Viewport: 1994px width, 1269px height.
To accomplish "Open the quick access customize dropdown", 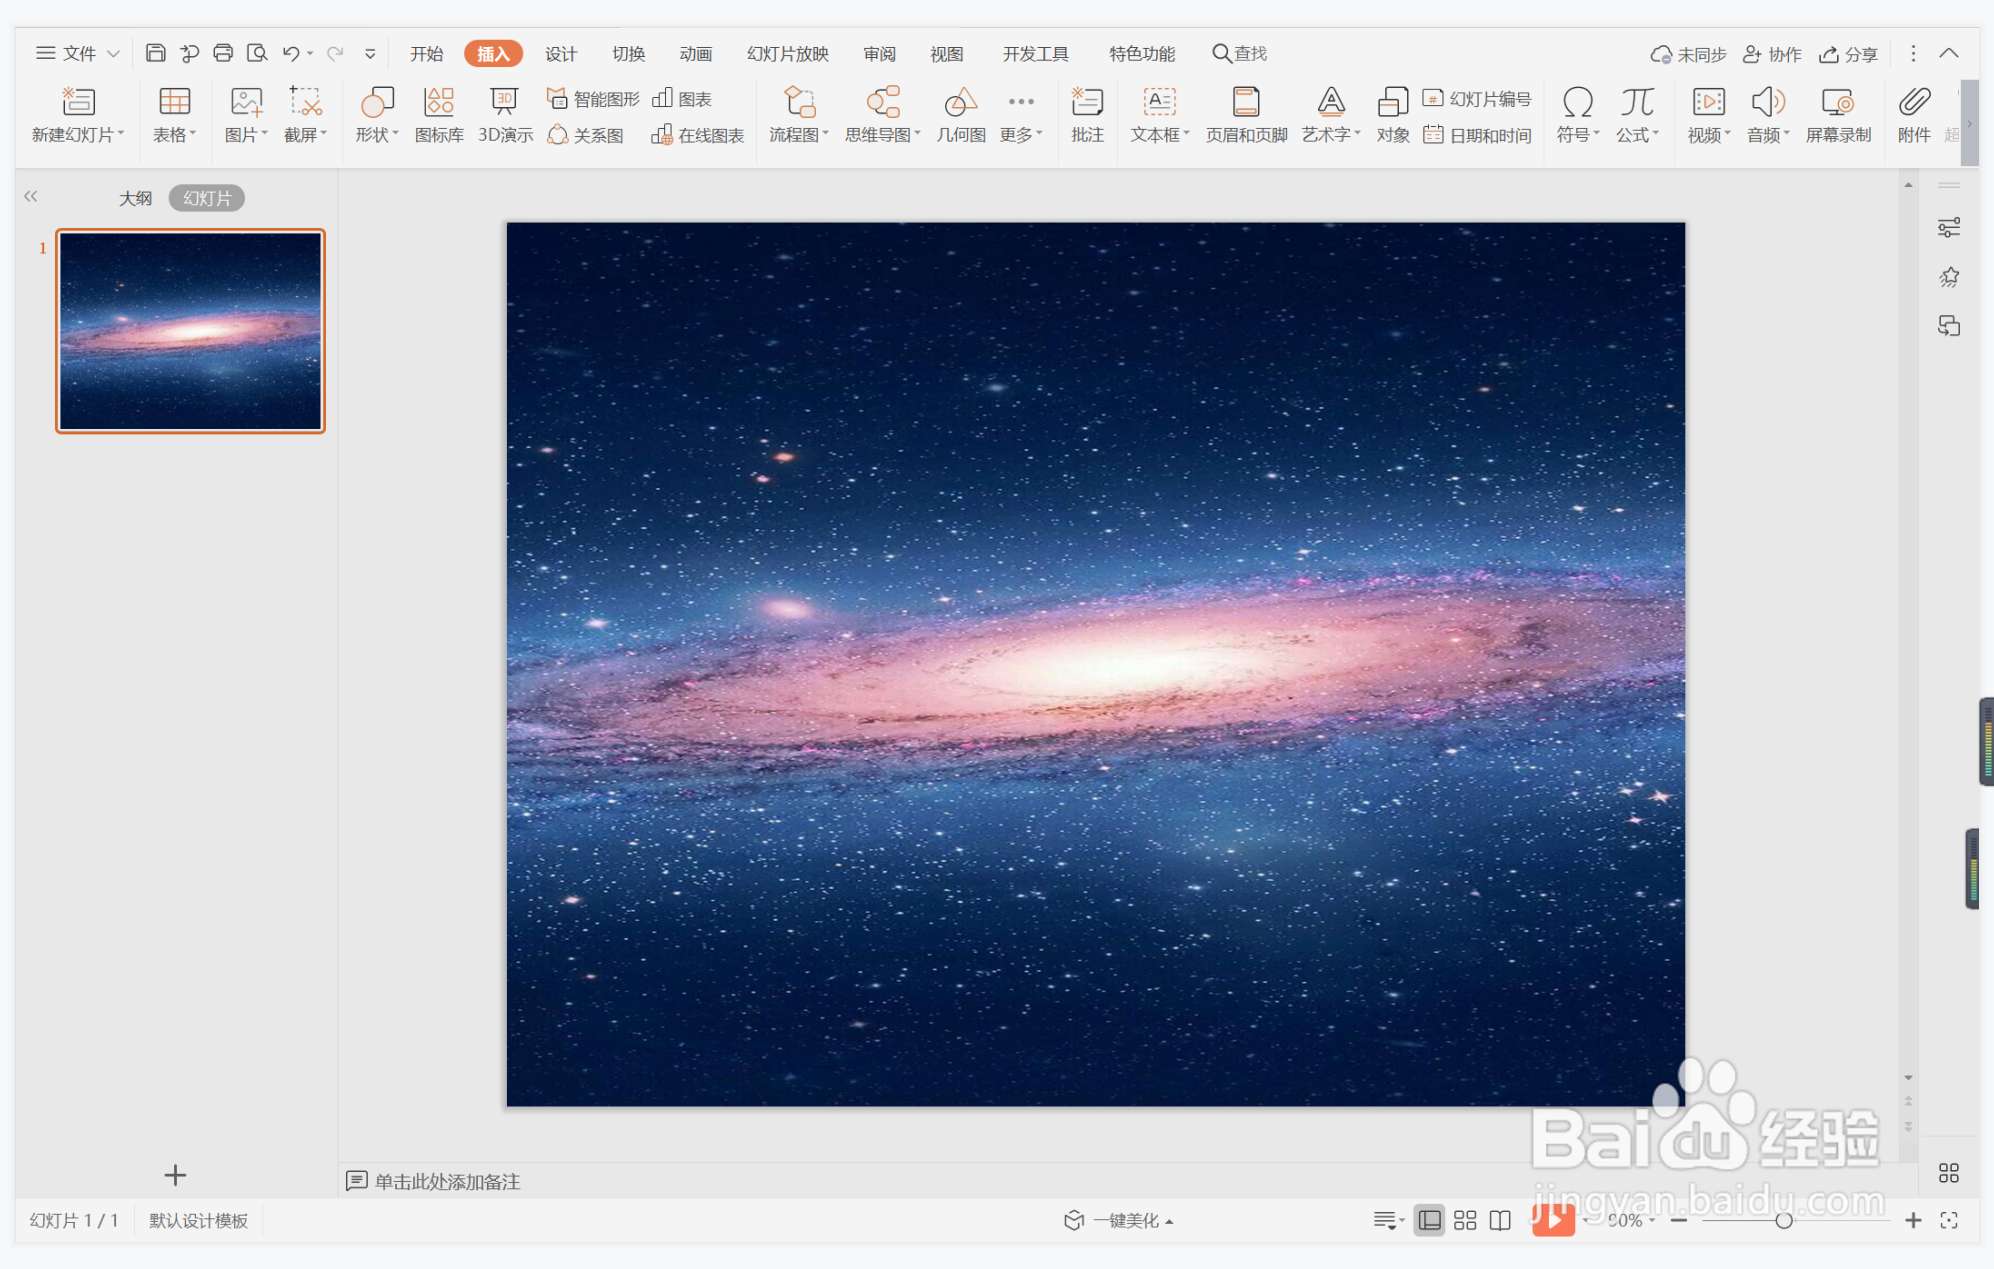I will (370, 54).
